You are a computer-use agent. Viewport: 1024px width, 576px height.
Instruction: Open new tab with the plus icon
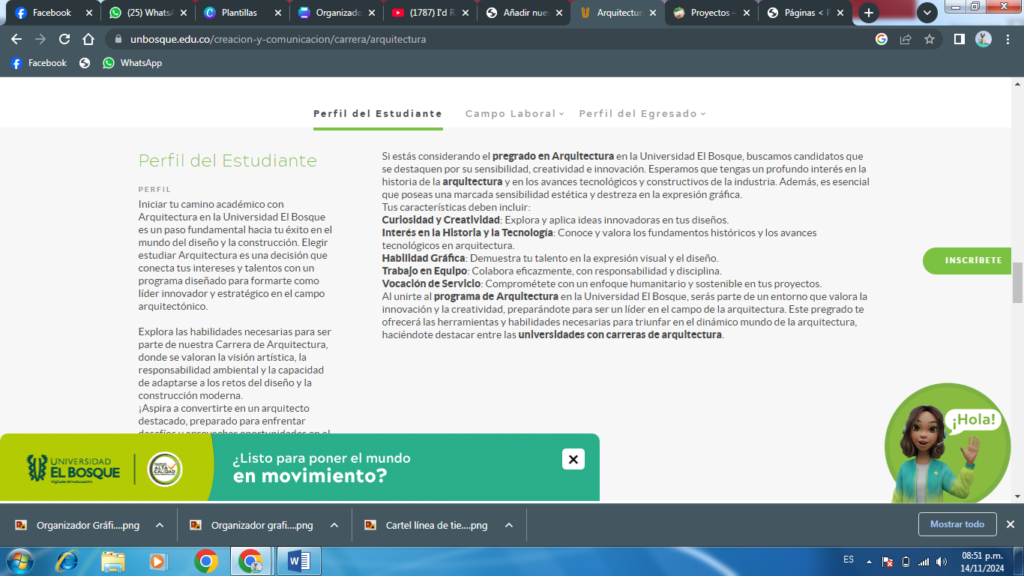point(868,13)
